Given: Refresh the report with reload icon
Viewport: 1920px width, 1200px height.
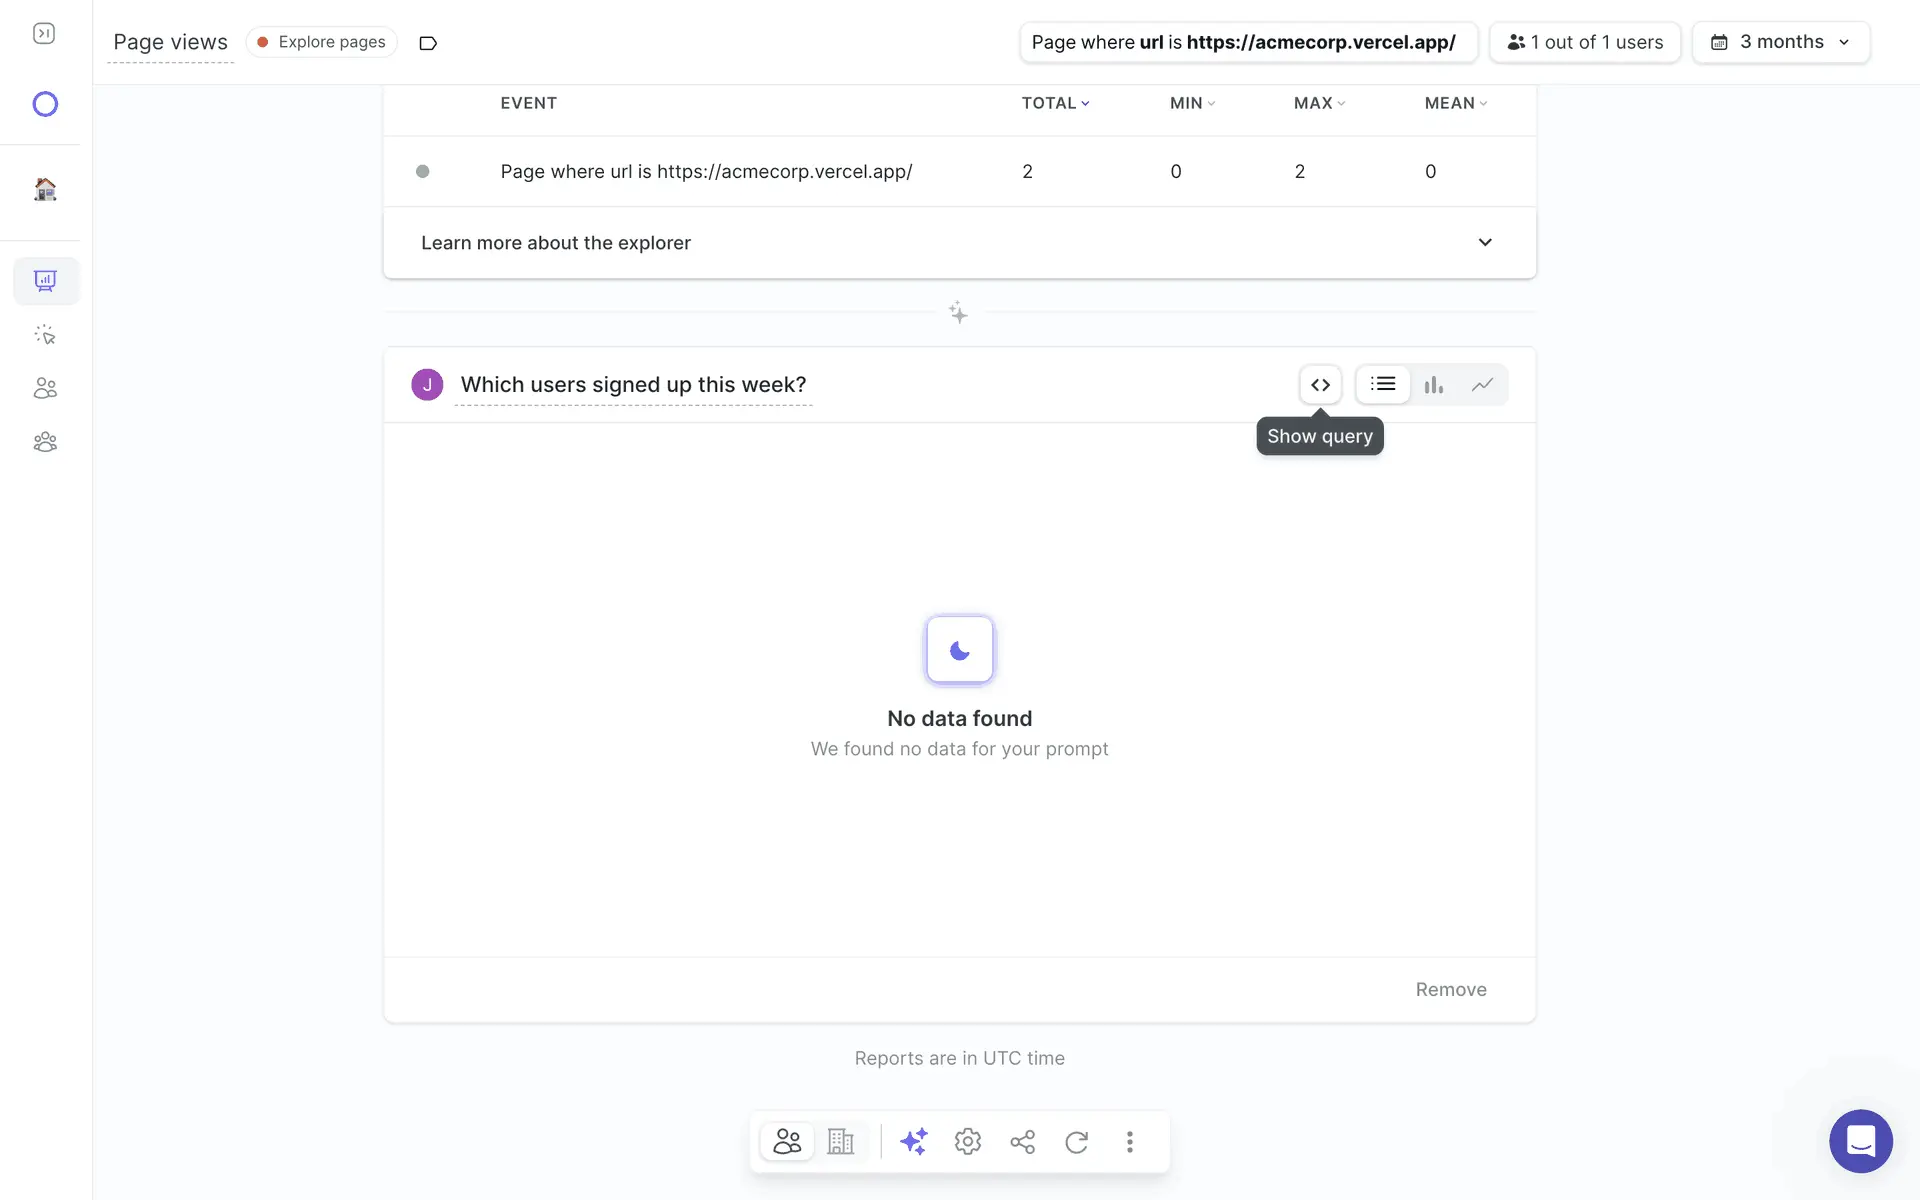Looking at the screenshot, I should (1076, 1142).
